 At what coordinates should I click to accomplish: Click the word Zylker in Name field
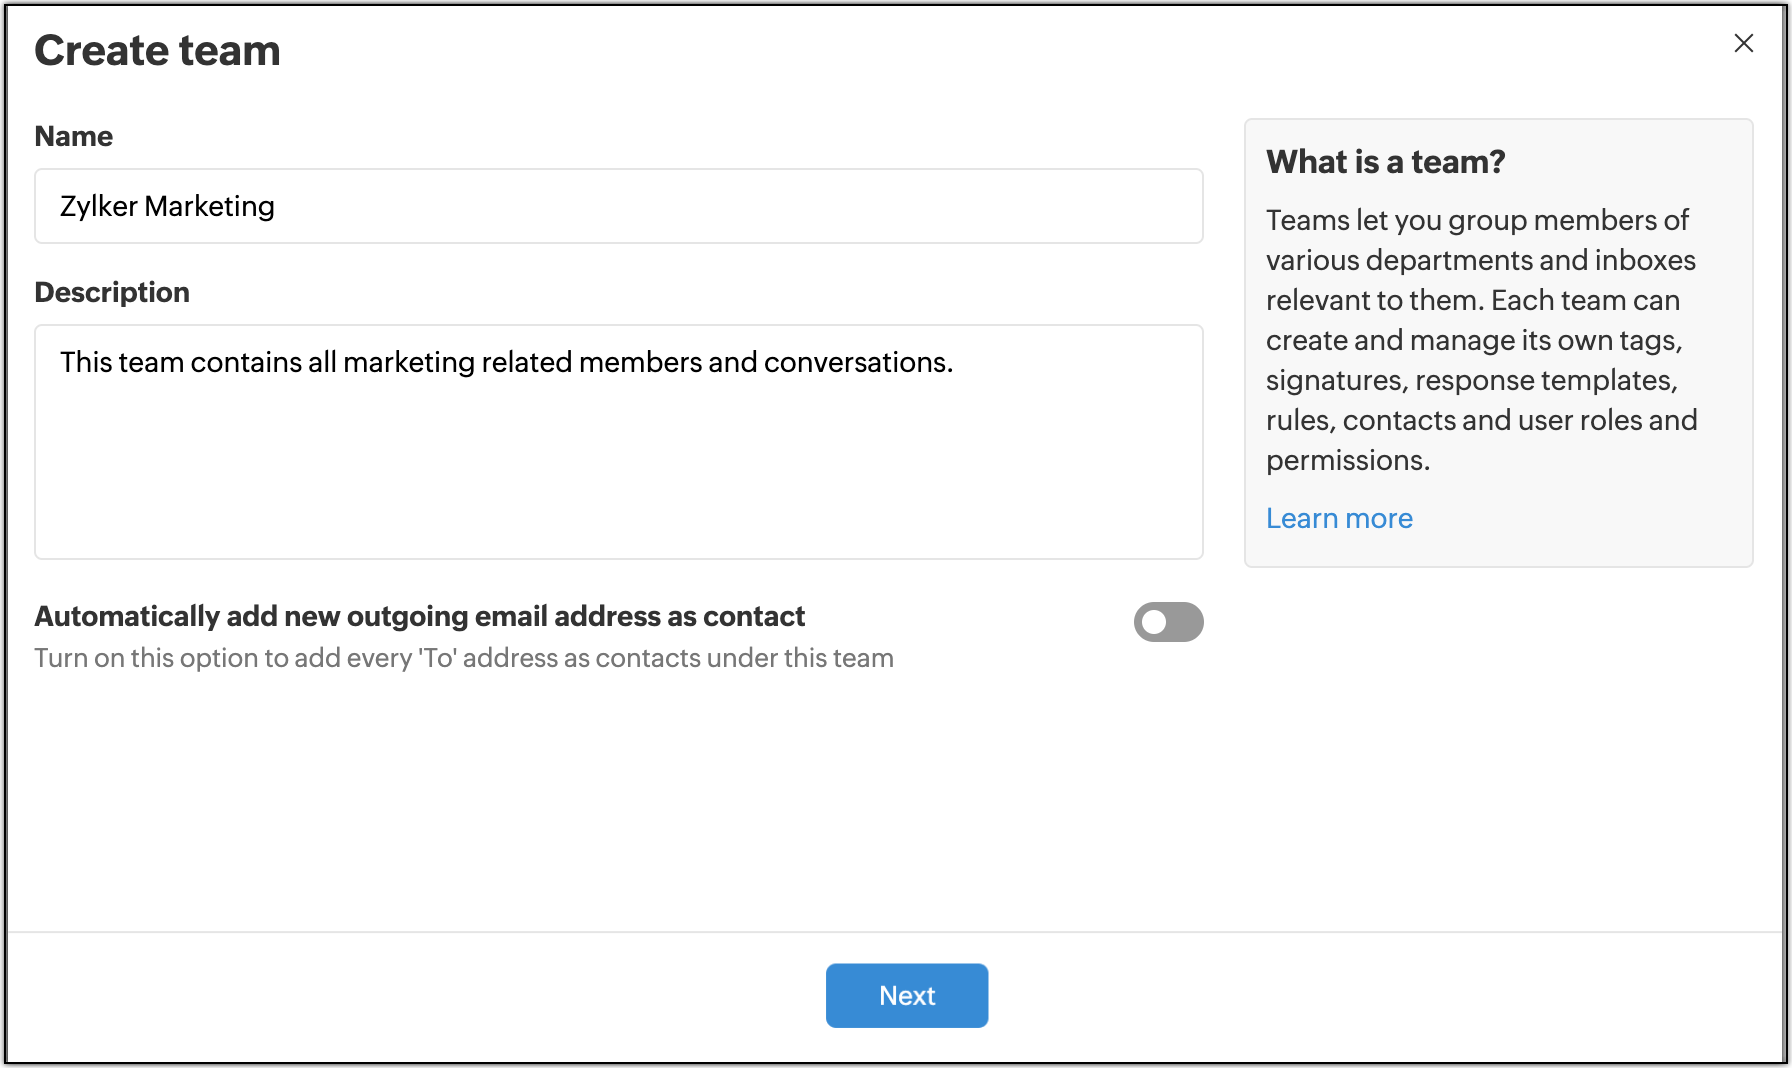[98, 206]
